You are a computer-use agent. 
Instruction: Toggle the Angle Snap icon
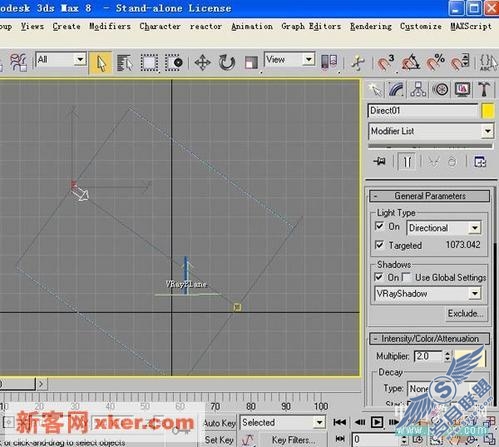coord(410,63)
